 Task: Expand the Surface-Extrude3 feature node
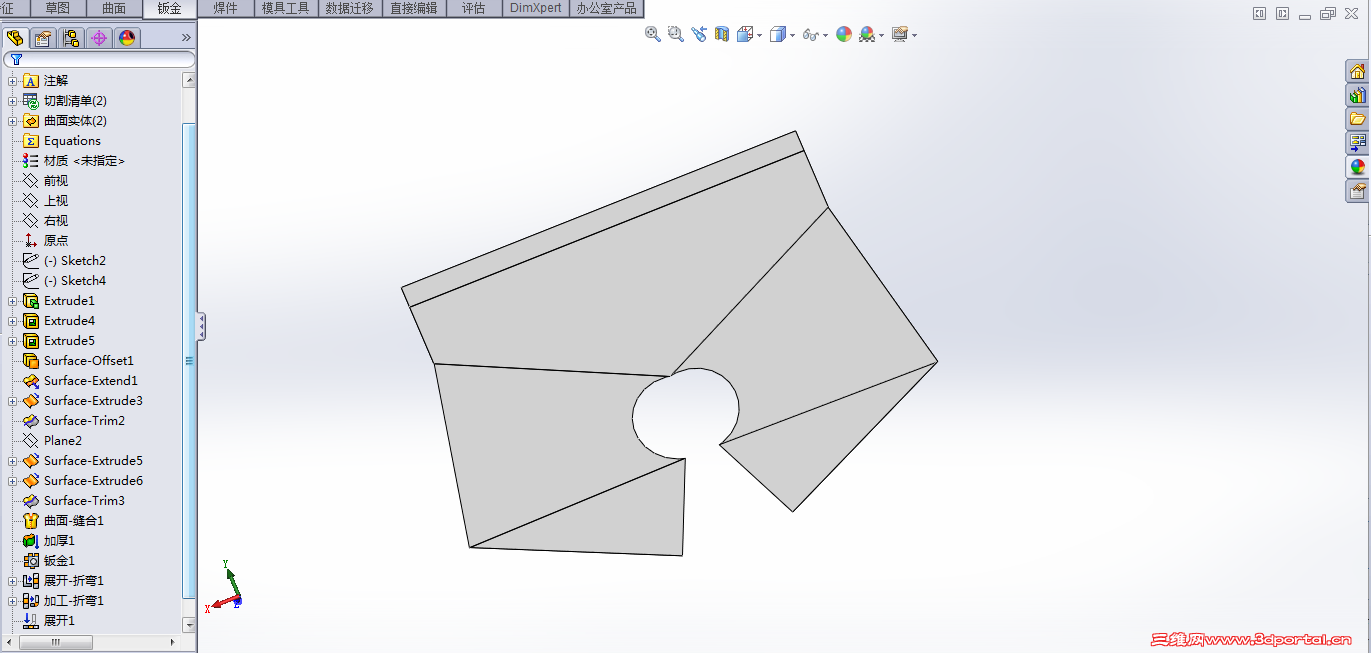click(12, 401)
